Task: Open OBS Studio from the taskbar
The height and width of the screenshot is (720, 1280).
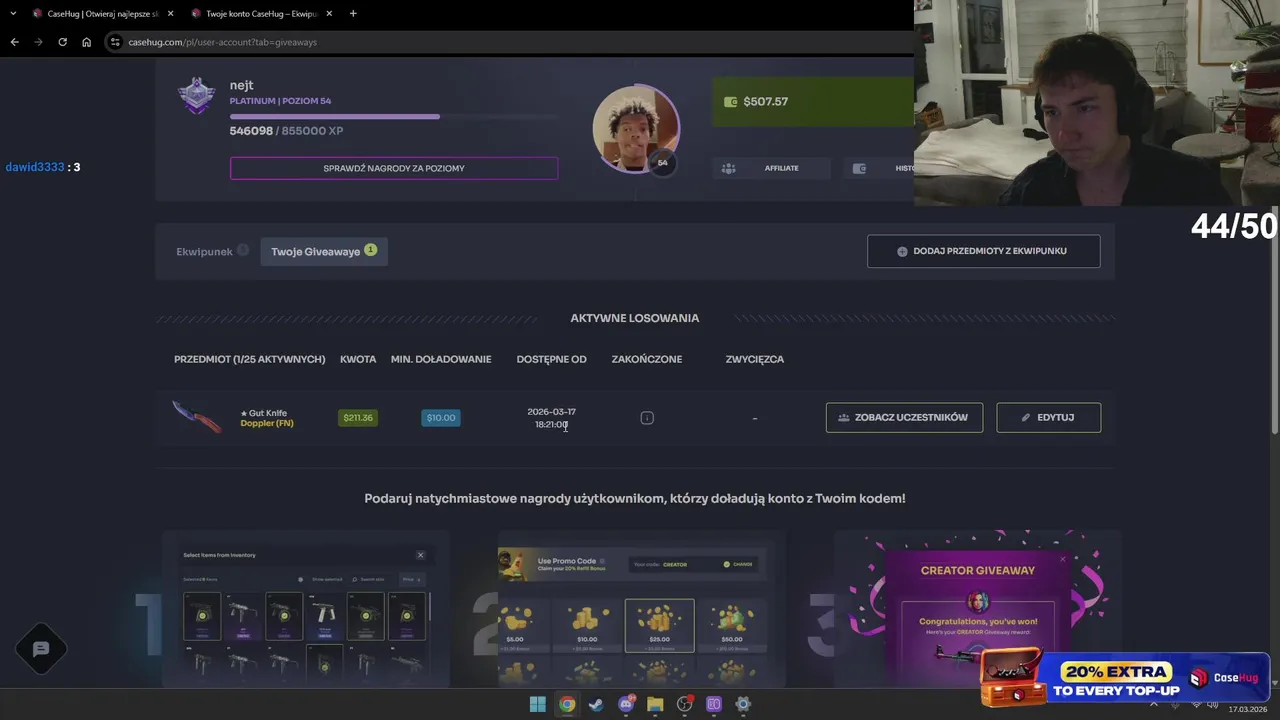Action: point(684,704)
